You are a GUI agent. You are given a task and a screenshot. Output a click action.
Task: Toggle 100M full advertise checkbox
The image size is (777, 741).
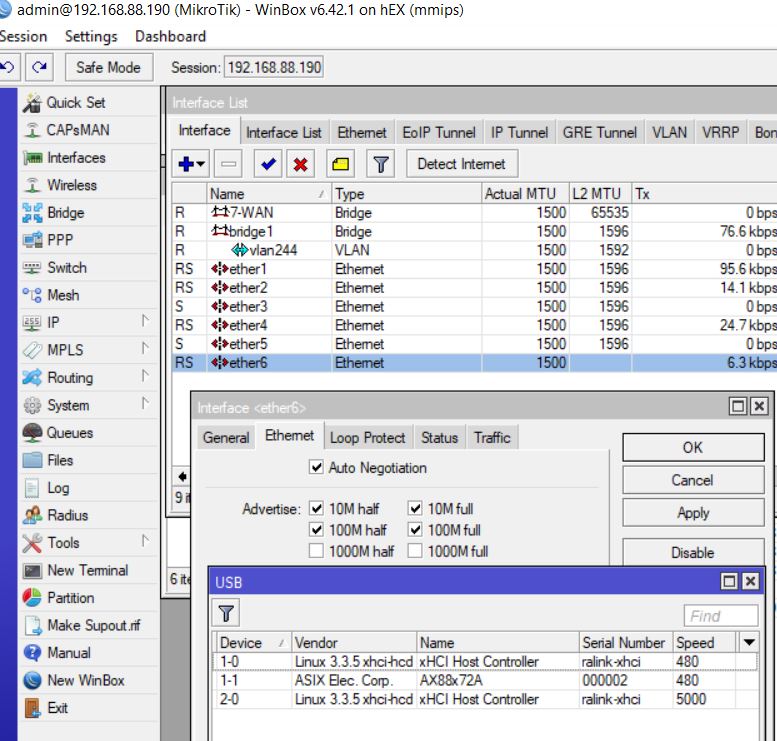[x=415, y=529]
